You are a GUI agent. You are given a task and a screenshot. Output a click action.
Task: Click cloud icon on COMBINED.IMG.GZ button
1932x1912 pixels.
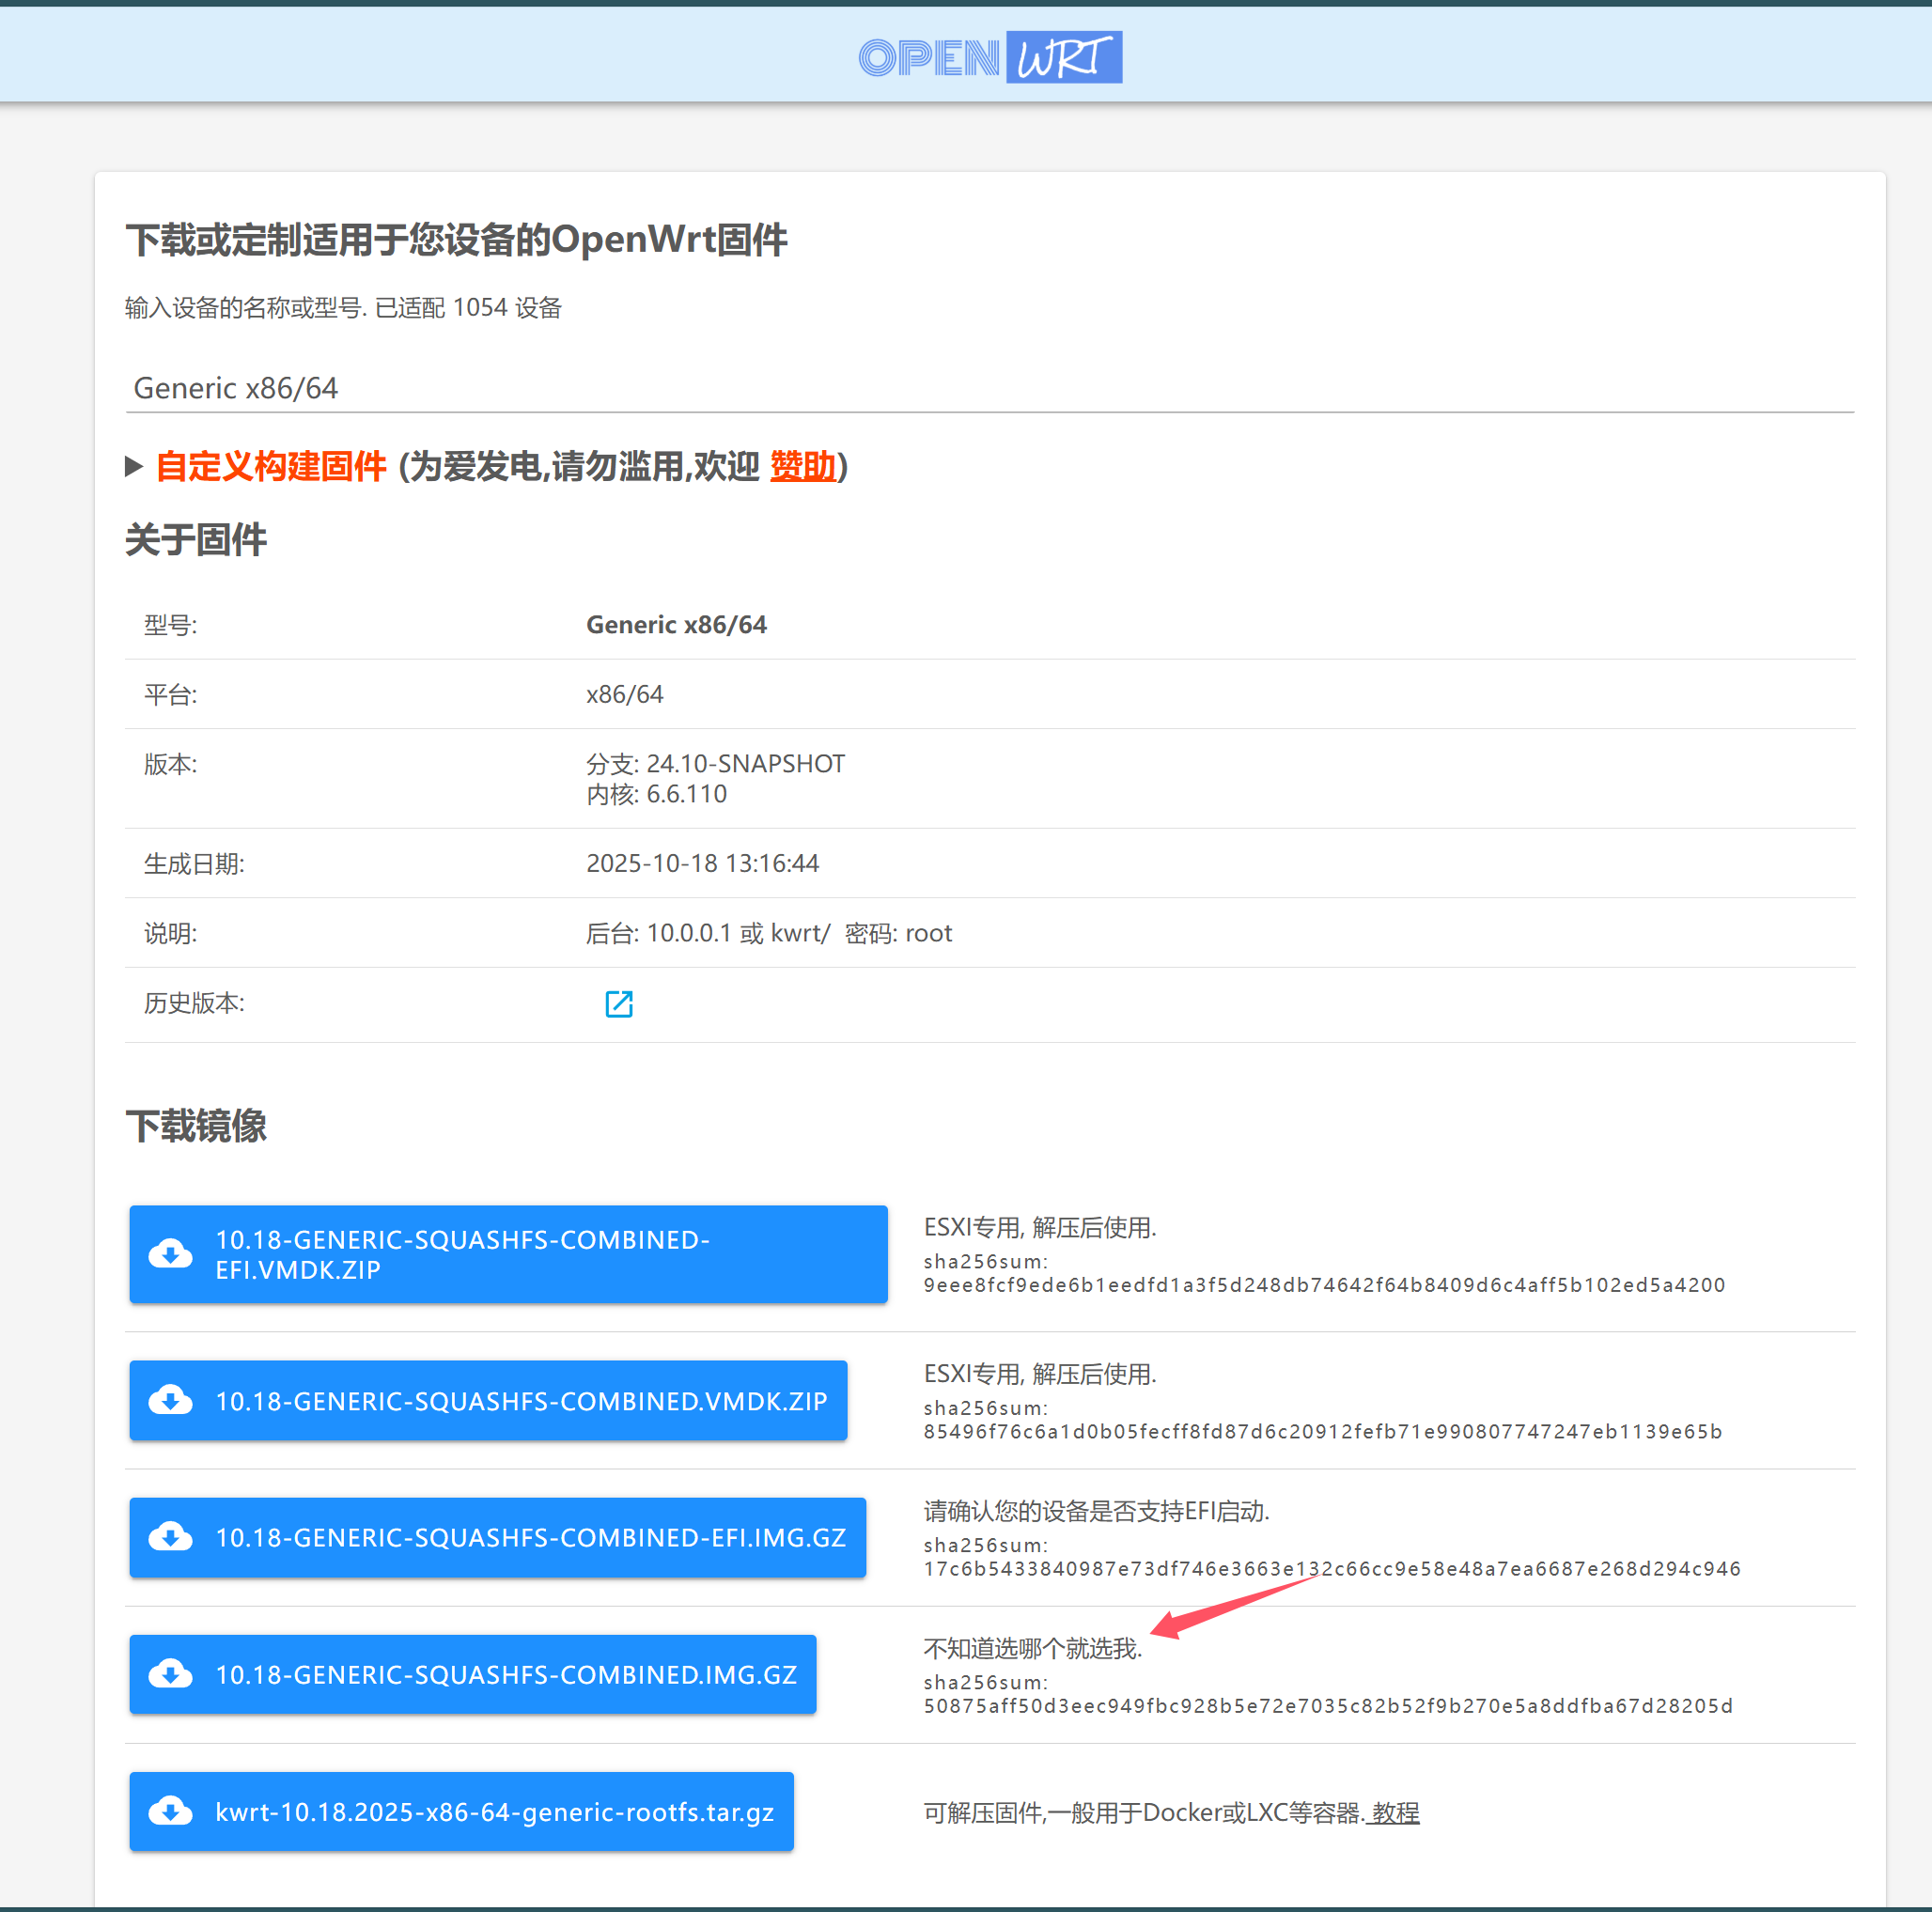coord(171,1674)
